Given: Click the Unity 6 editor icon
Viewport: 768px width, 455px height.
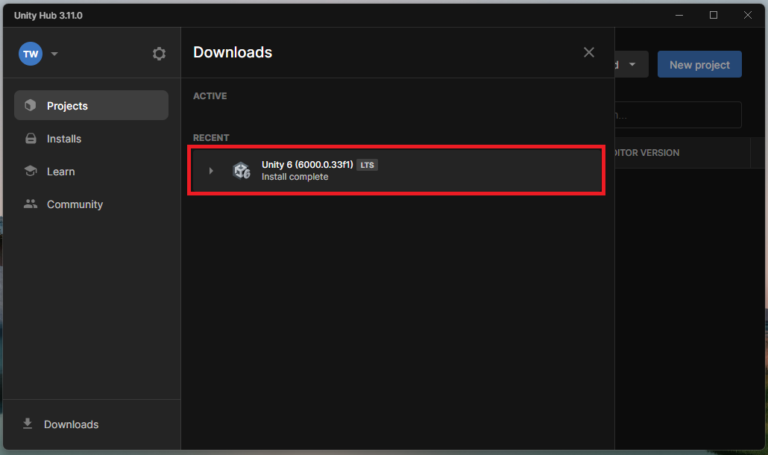Looking at the screenshot, I should tap(241, 171).
